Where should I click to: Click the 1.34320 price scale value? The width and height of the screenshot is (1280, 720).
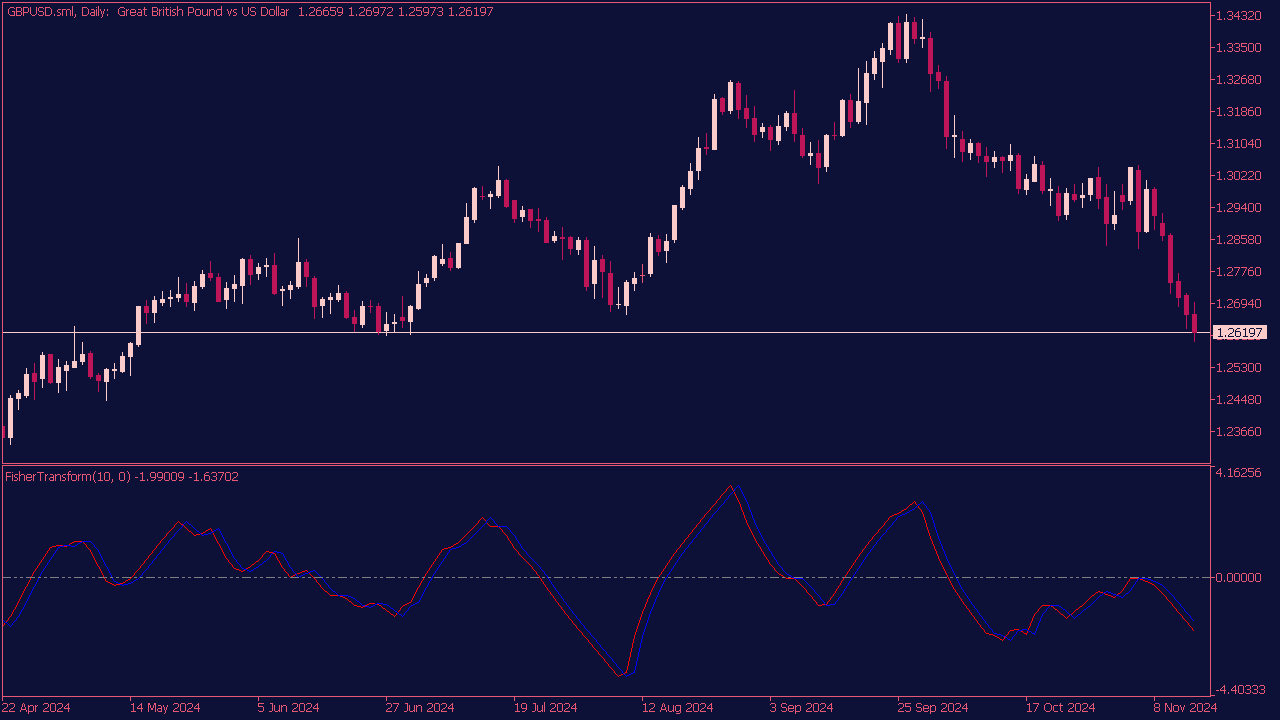click(1238, 16)
